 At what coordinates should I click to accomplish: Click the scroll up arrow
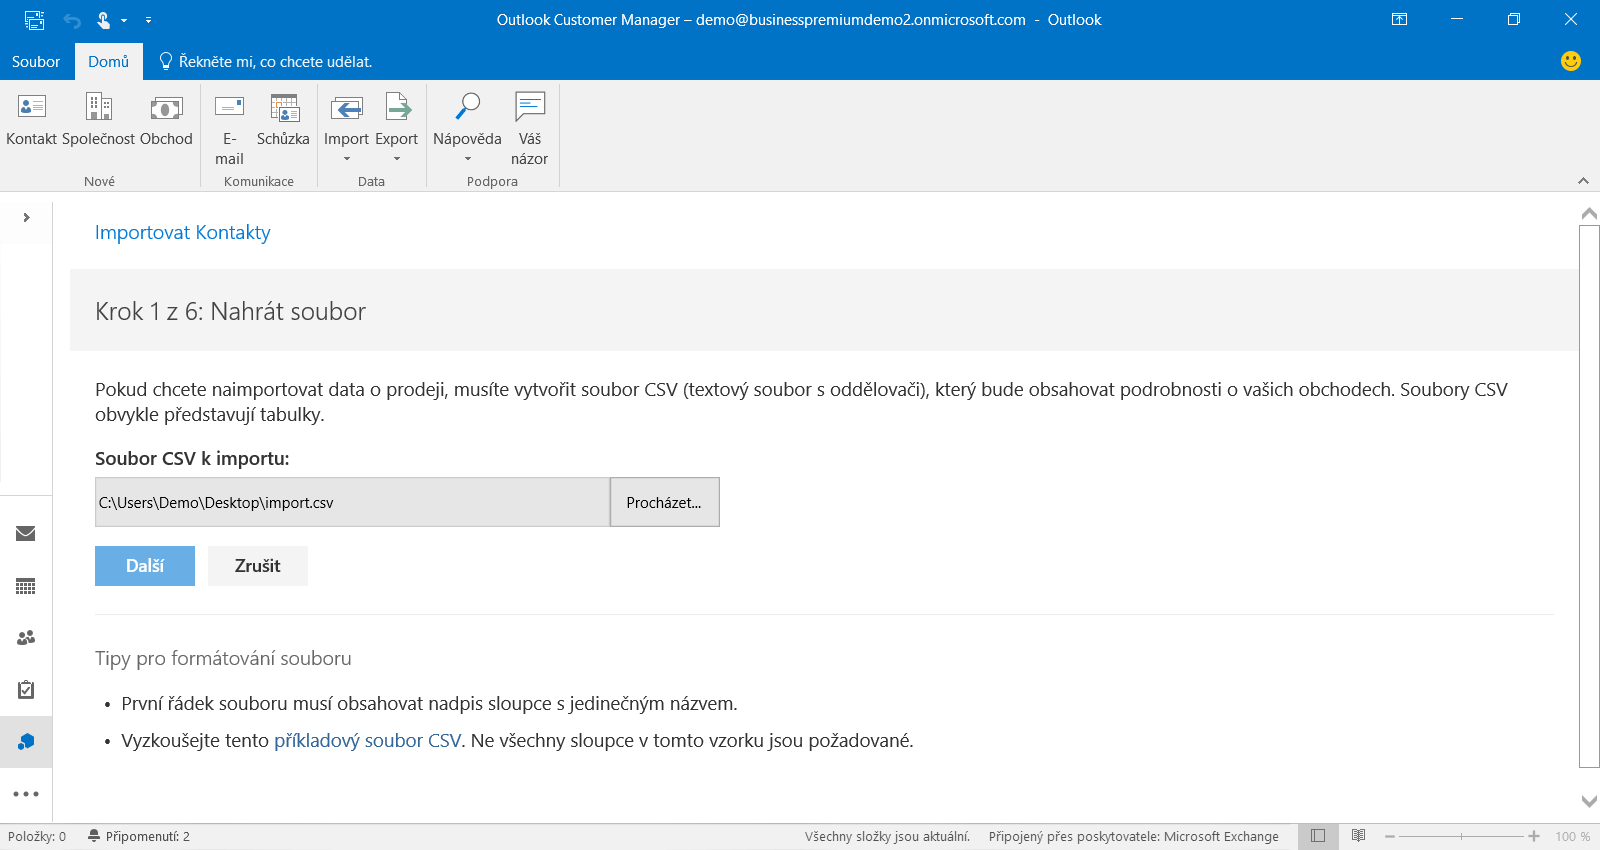point(1589,213)
